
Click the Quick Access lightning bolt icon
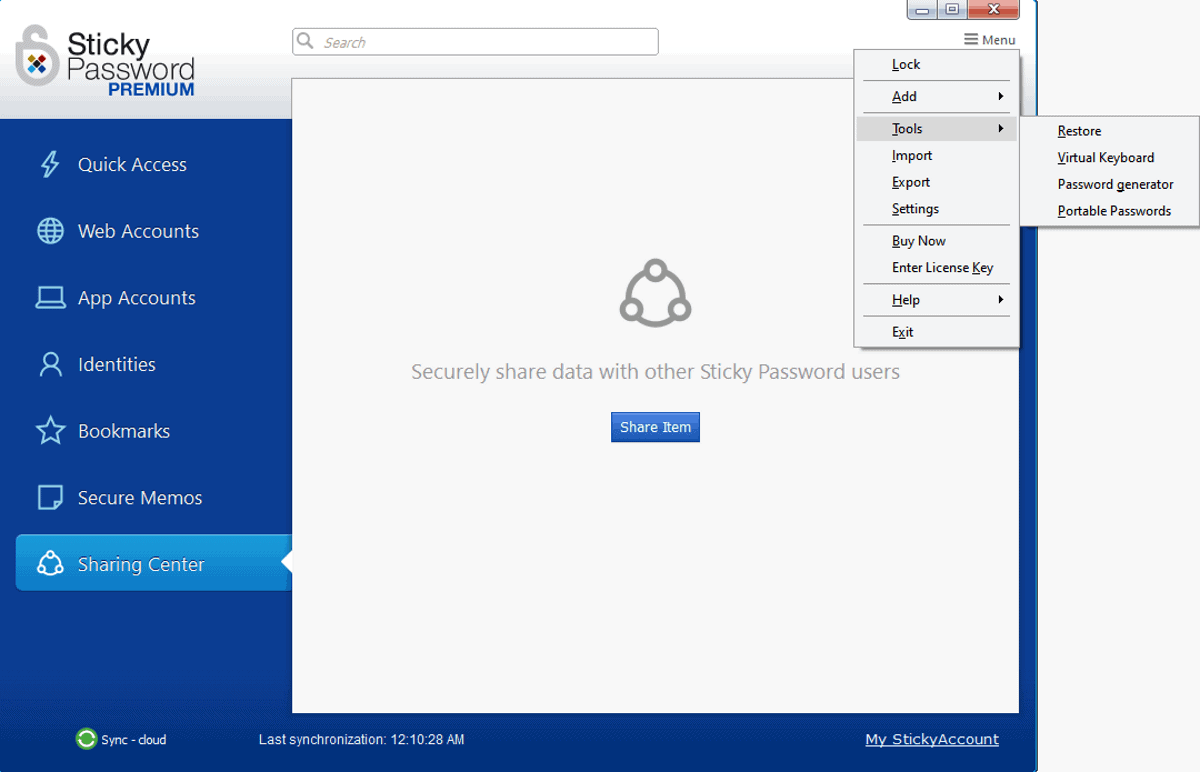tap(50, 164)
